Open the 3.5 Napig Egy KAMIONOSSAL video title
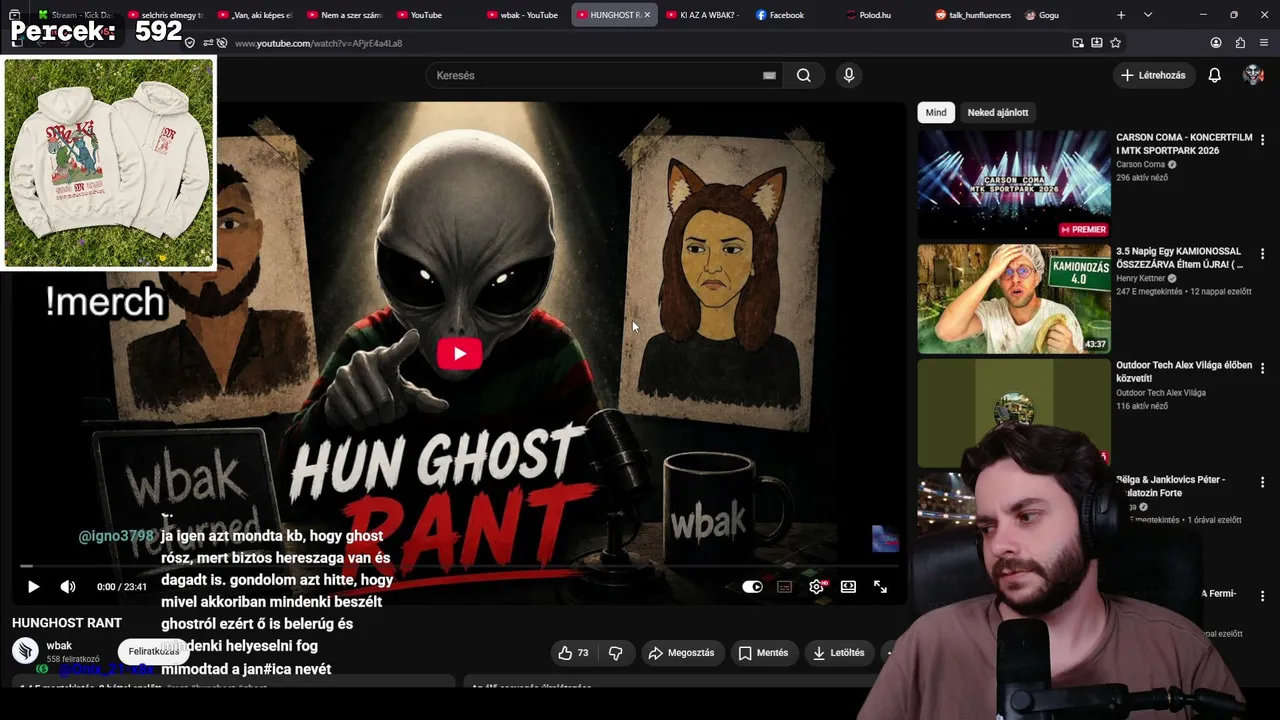 [1180, 258]
